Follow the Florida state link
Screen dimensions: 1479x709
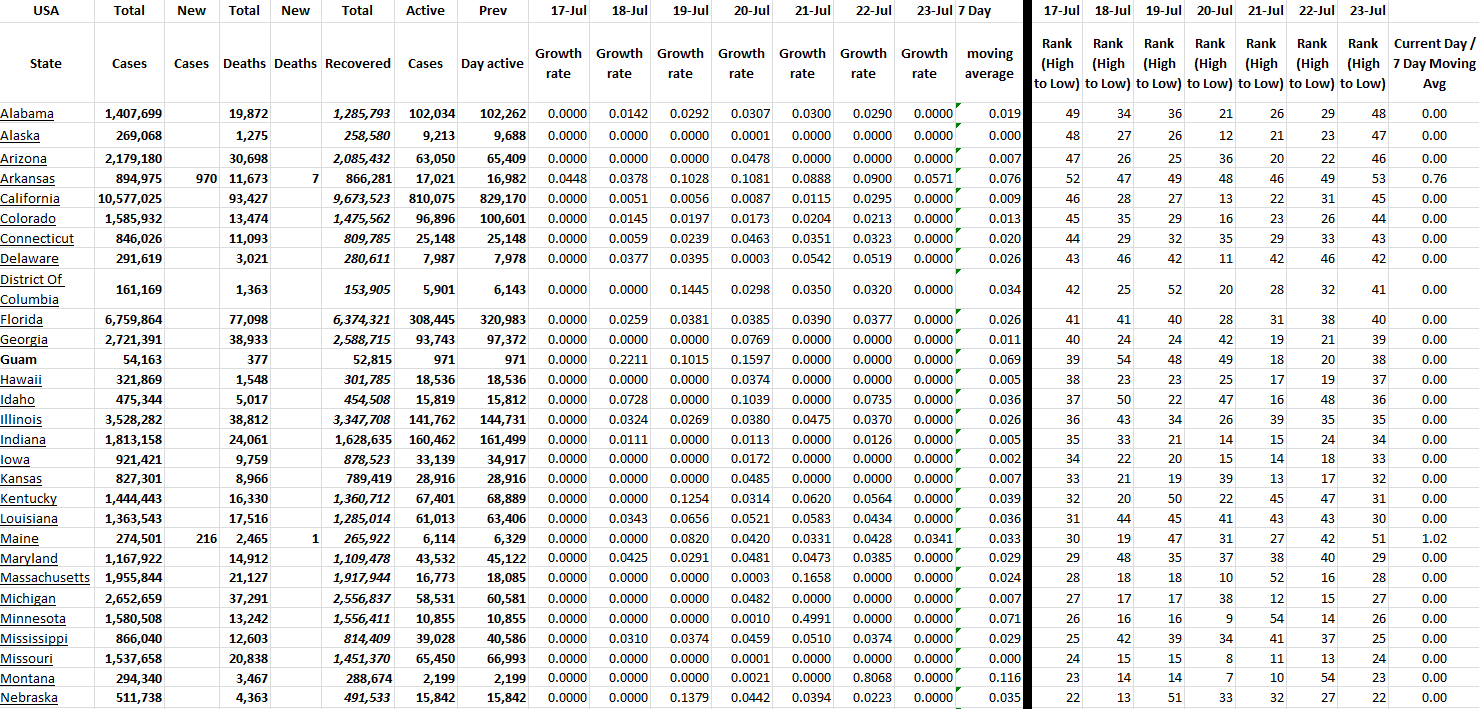pyautogui.click(x=22, y=320)
